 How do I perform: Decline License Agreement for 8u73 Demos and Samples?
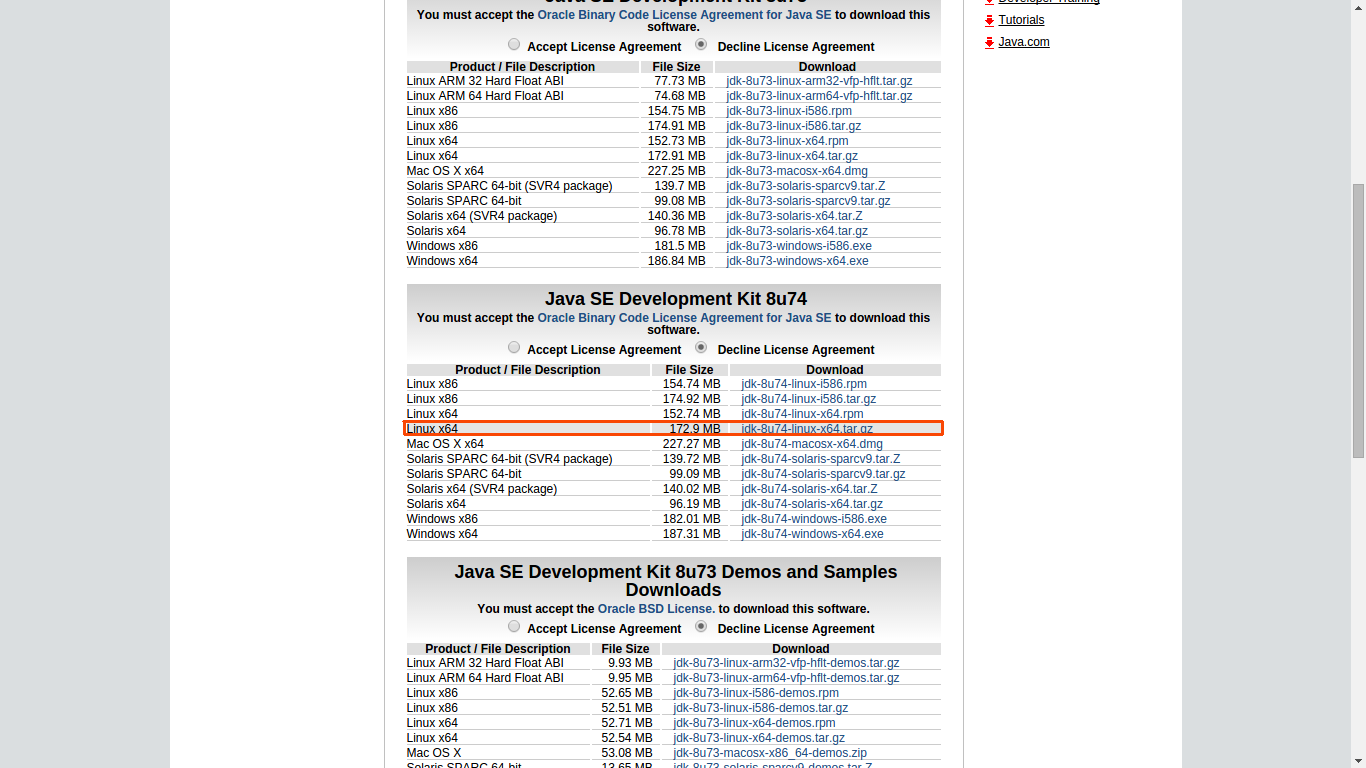pos(701,627)
